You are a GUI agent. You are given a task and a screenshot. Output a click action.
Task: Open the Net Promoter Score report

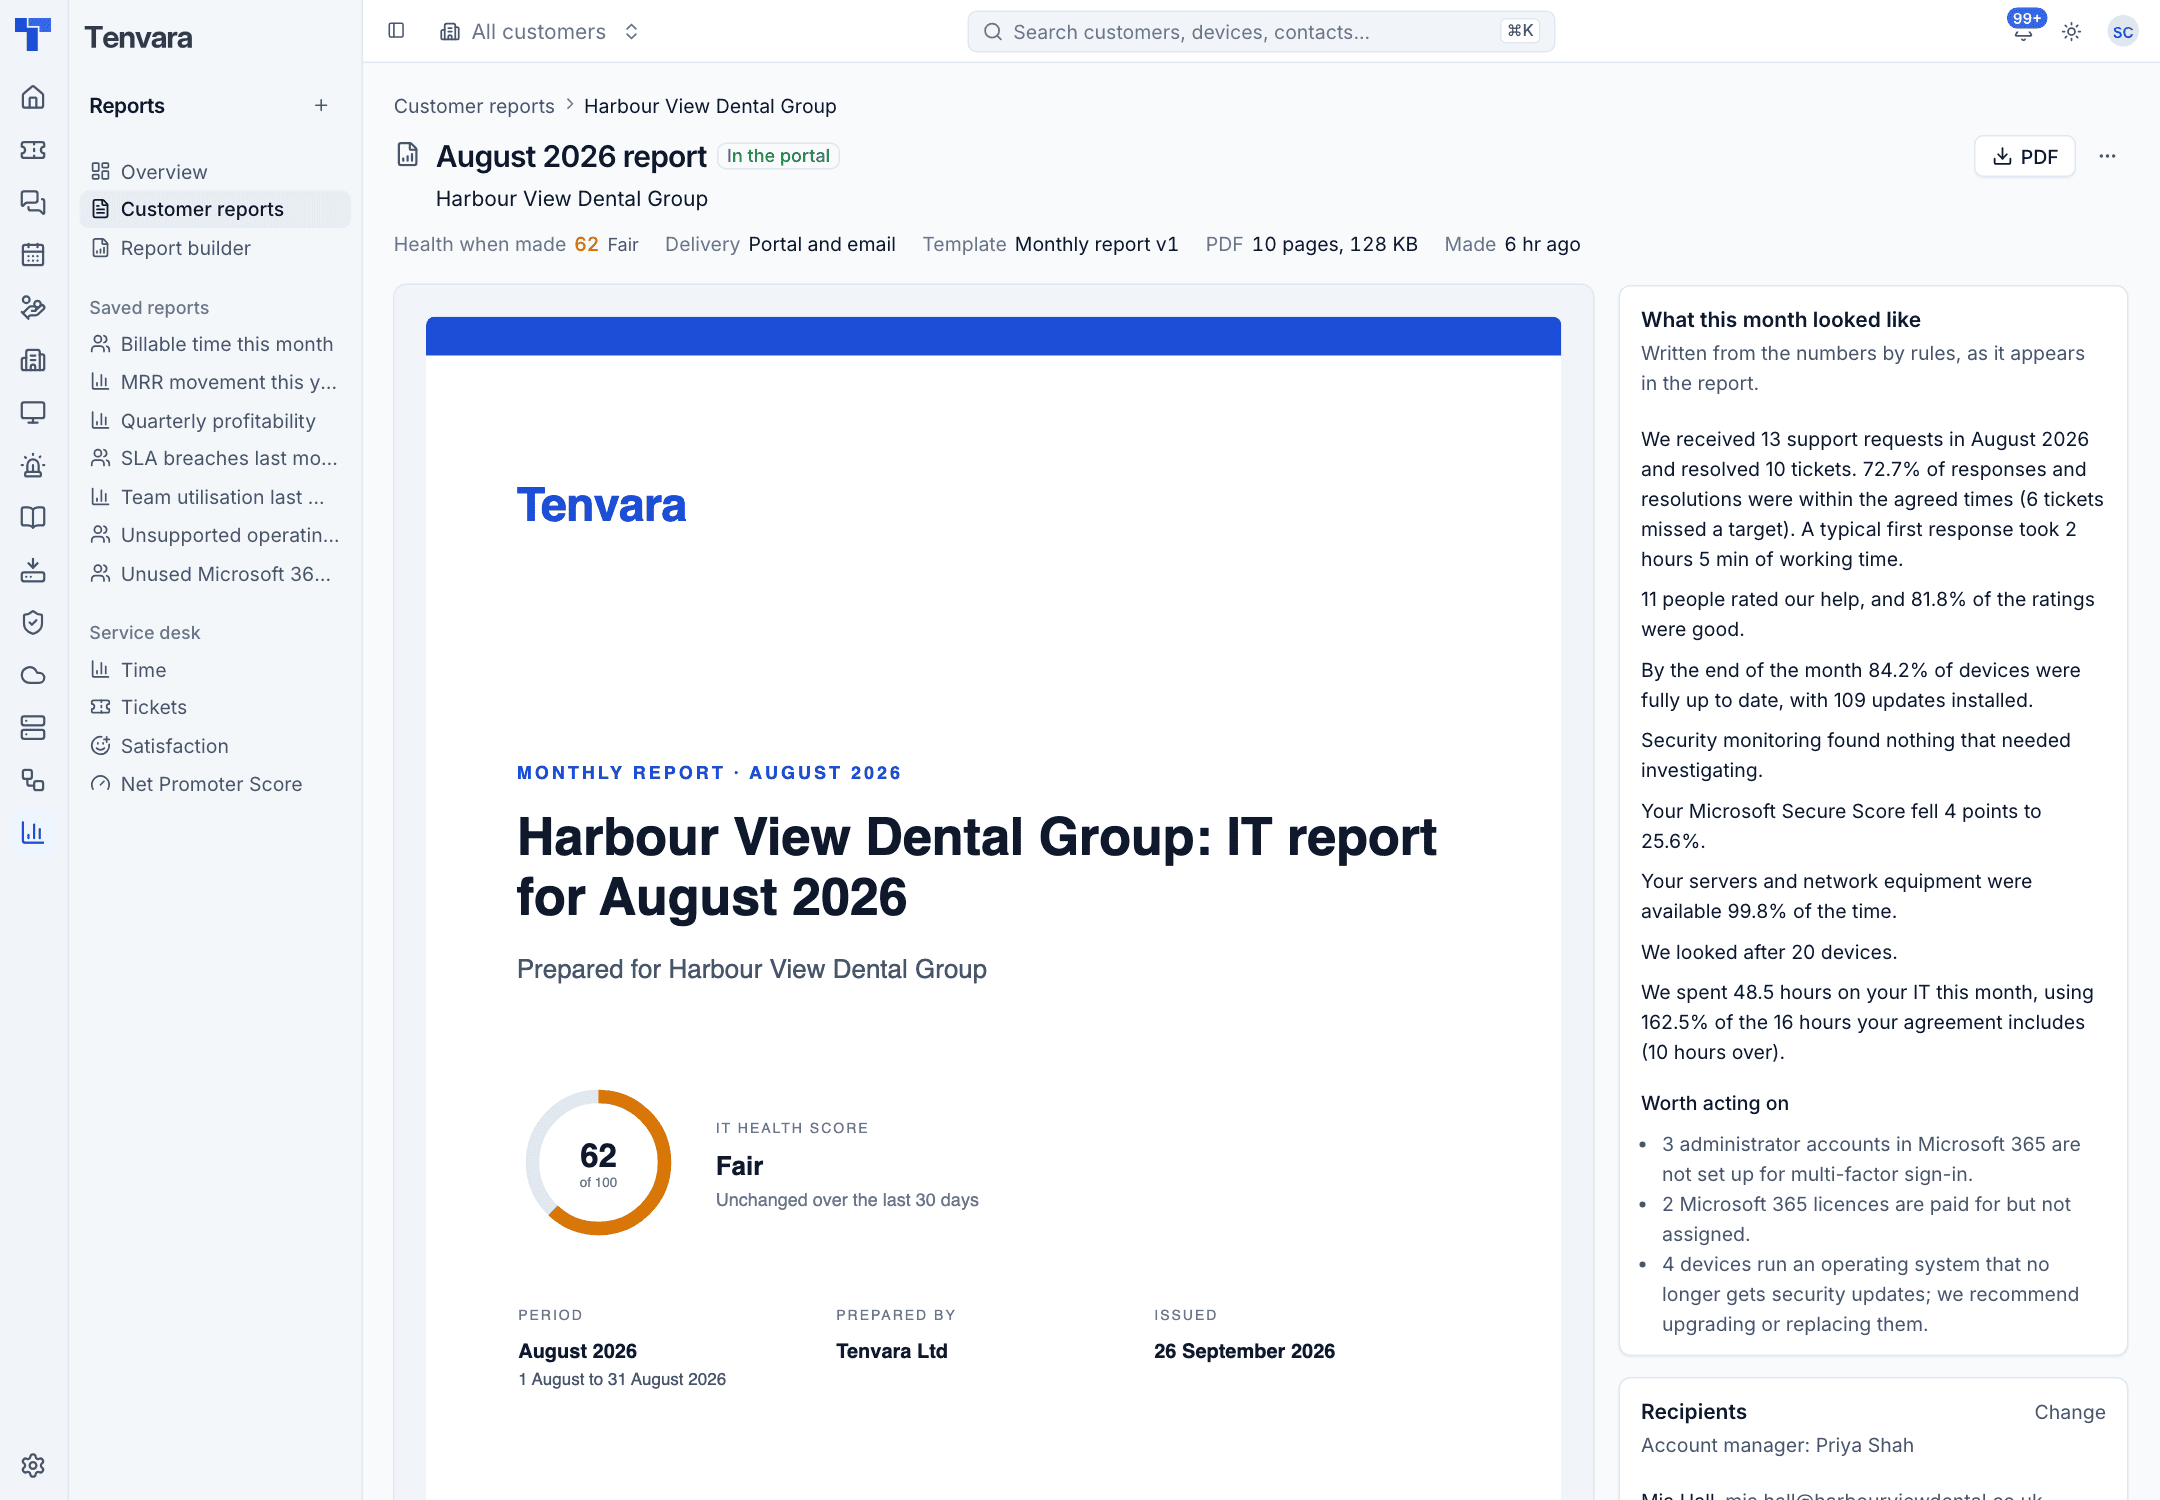coord(215,784)
